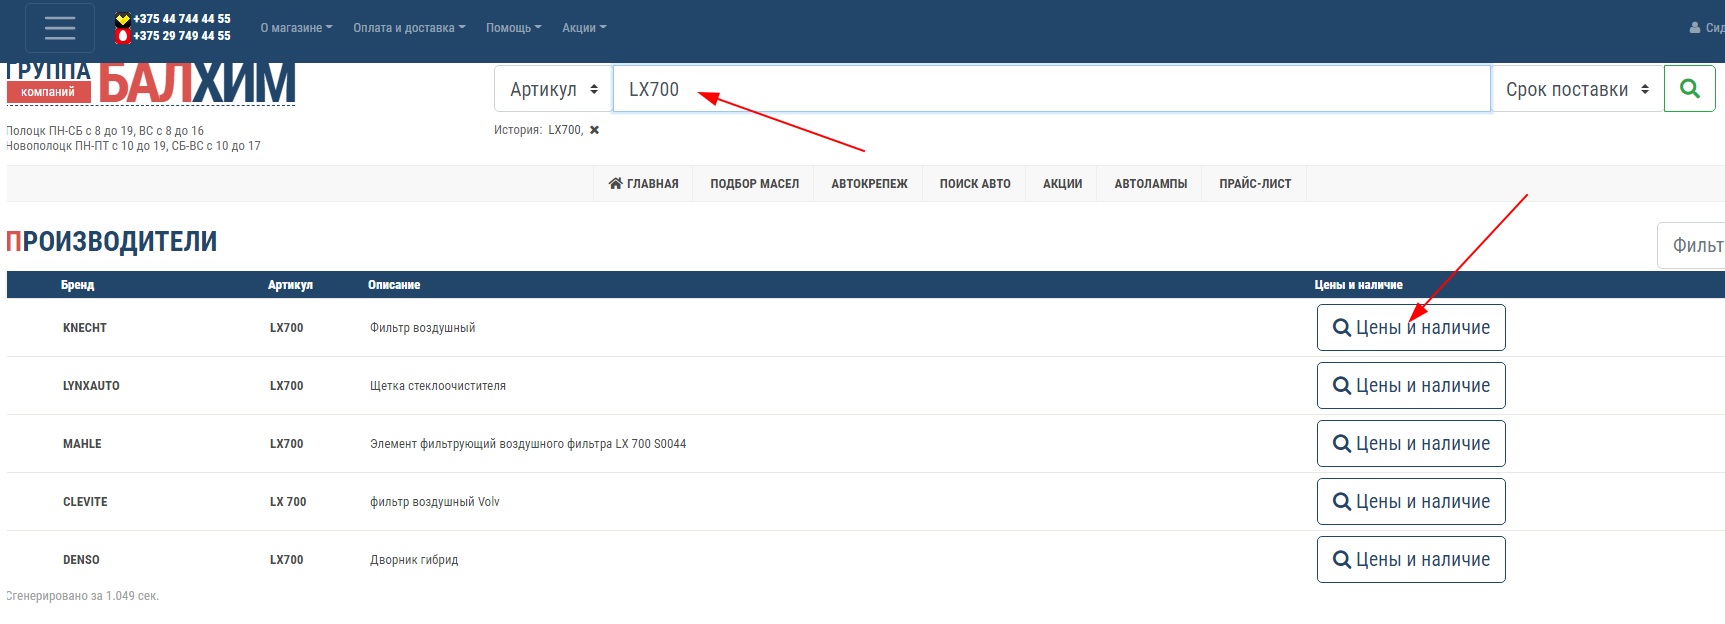Click the second phone number operator icon
Image resolution: width=1725 pixels, height=624 pixels.
[x=123, y=36]
